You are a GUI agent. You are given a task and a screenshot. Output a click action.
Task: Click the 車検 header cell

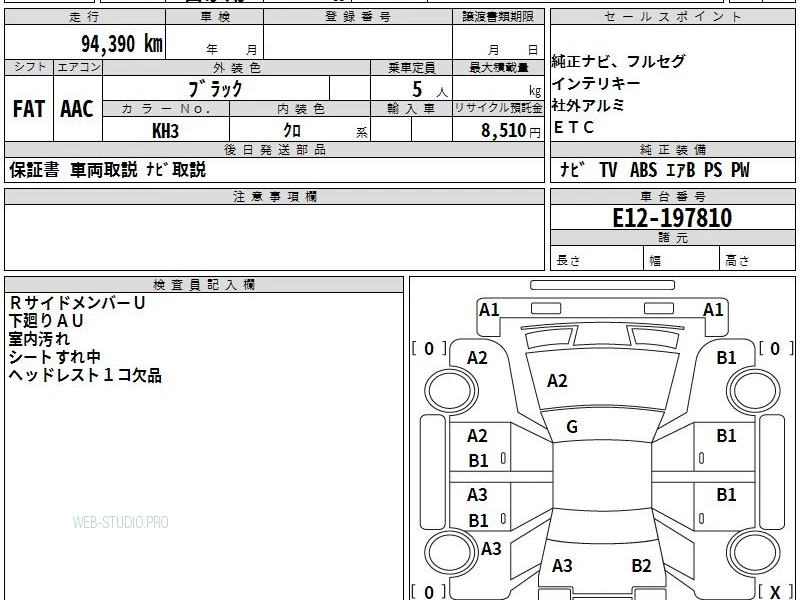[214, 17]
